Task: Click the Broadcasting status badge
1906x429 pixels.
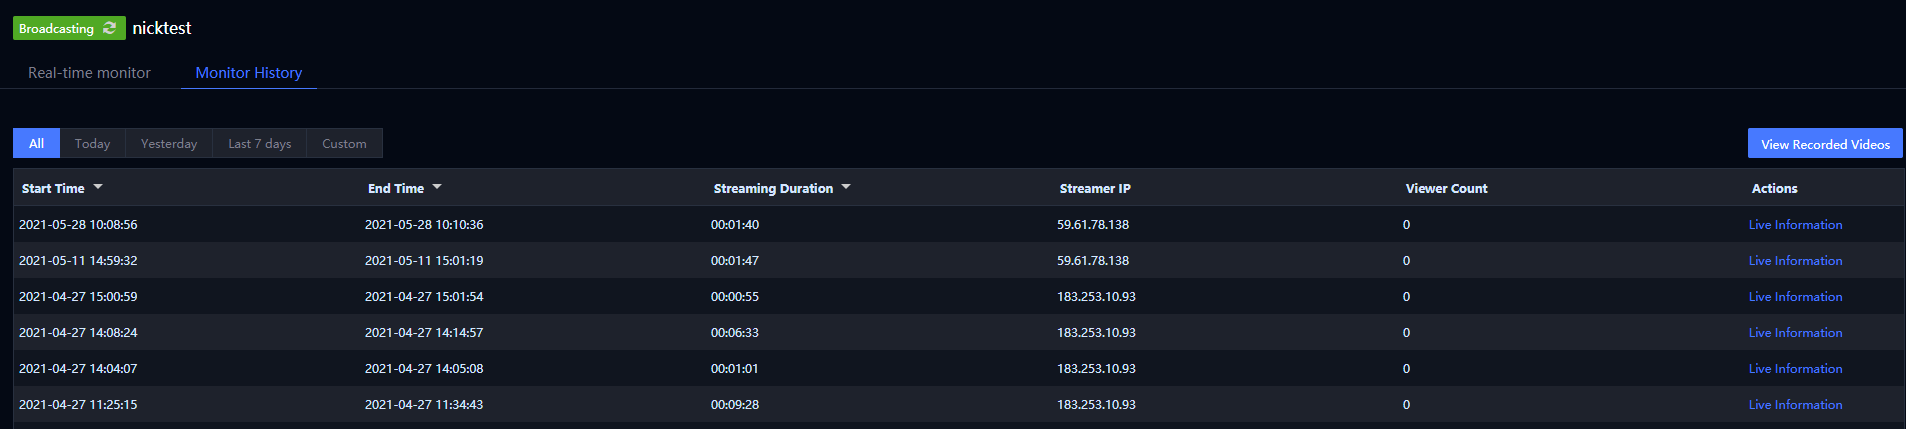Action: pyautogui.click(x=69, y=28)
